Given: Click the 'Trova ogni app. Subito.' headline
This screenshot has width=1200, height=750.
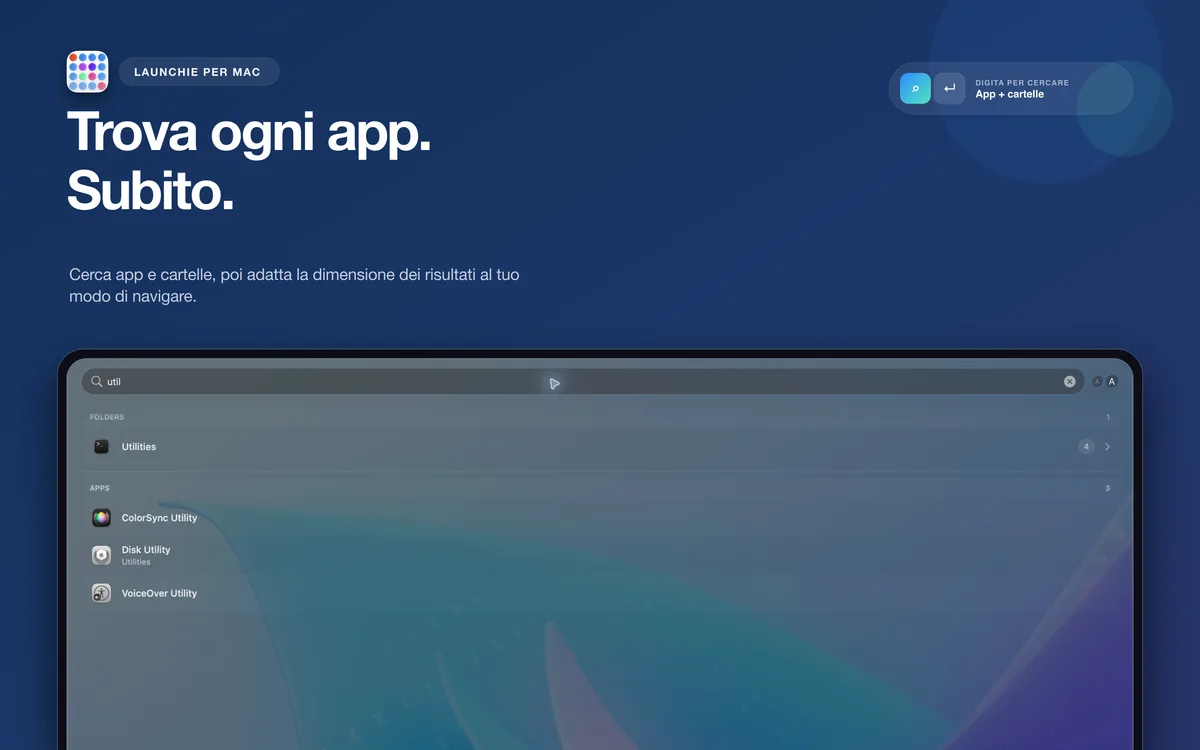Looking at the screenshot, I should (x=250, y=160).
